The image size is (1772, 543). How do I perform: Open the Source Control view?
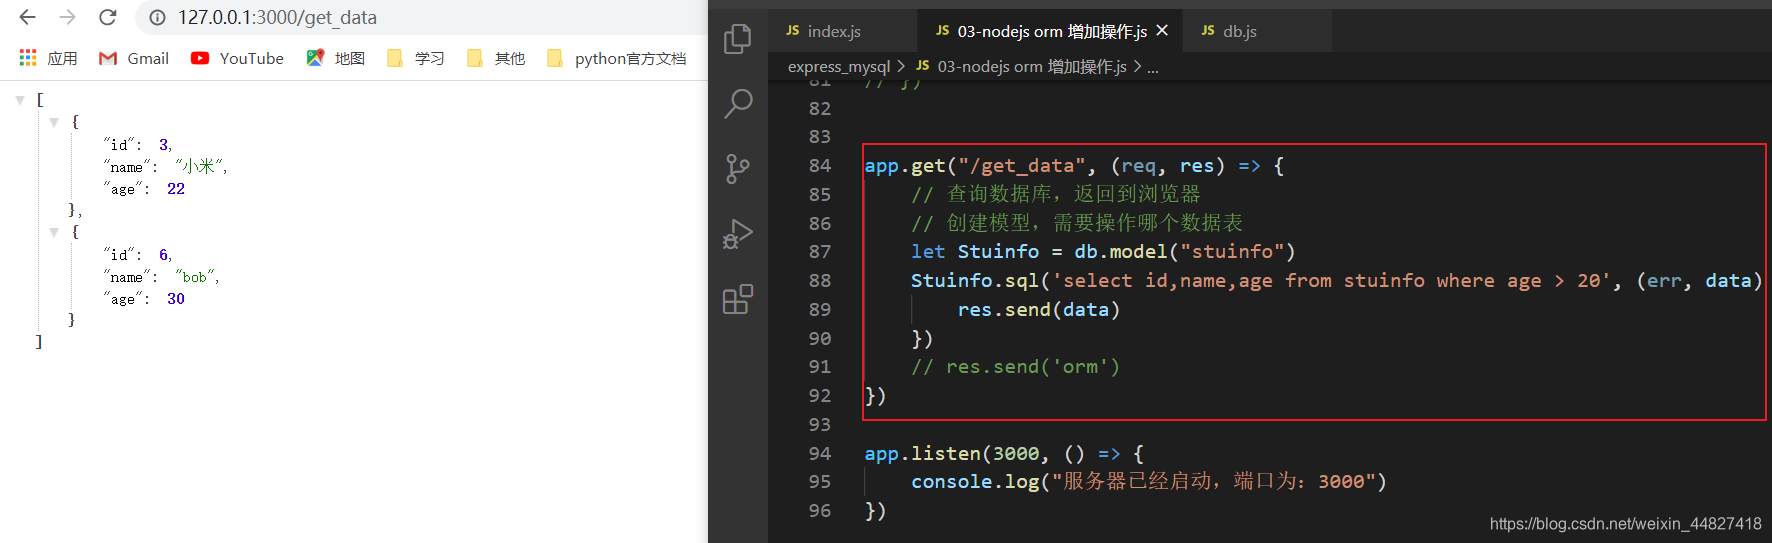point(738,168)
